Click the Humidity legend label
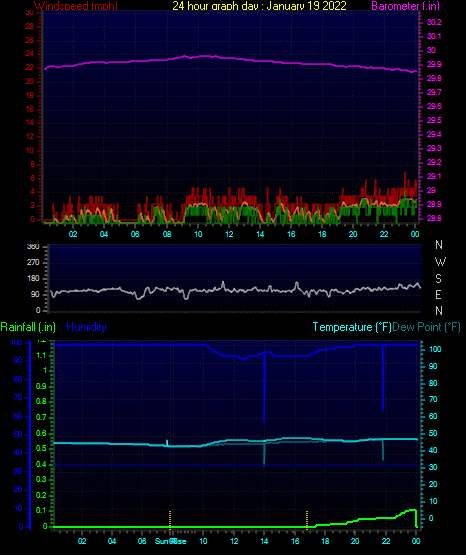This screenshot has height=555, width=466. pos(86,327)
